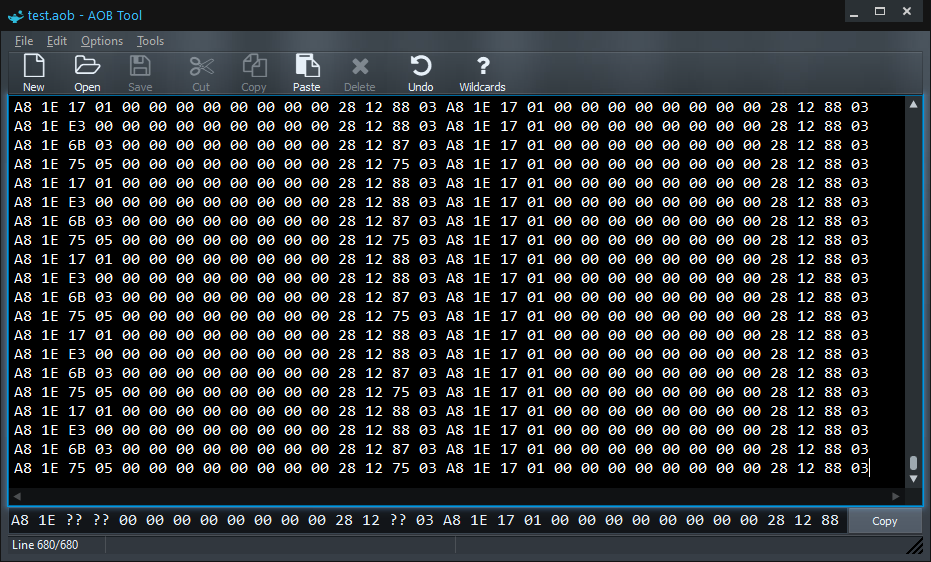This screenshot has height=562, width=931.
Task: Click the horizontal scrollbar right arrow
Action: pyautogui.click(x=897, y=496)
